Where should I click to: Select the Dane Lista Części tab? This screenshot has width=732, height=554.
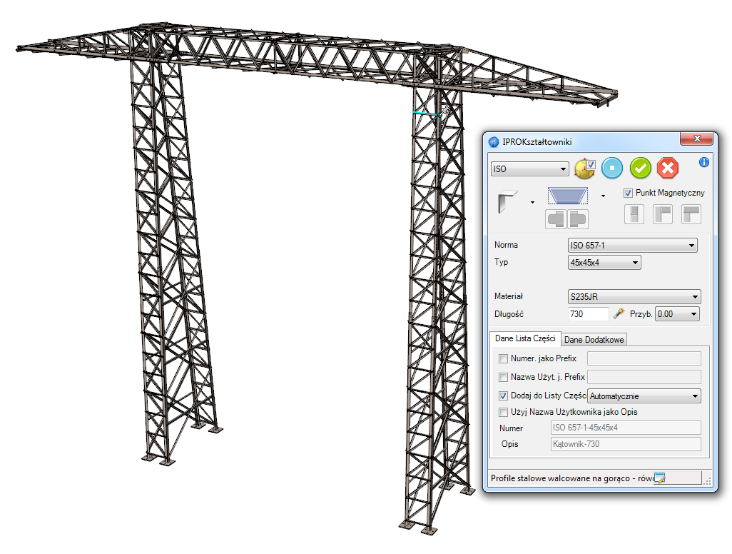(x=525, y=339)
